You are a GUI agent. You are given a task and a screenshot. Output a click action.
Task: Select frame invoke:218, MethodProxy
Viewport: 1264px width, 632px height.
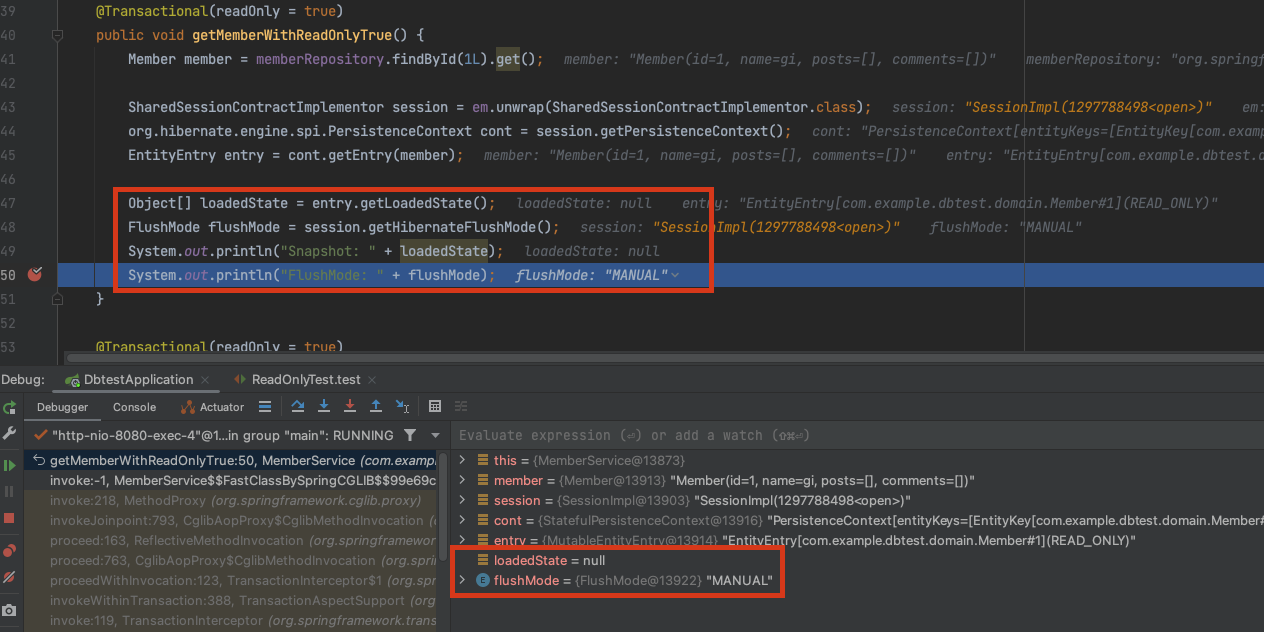point(232,500)
